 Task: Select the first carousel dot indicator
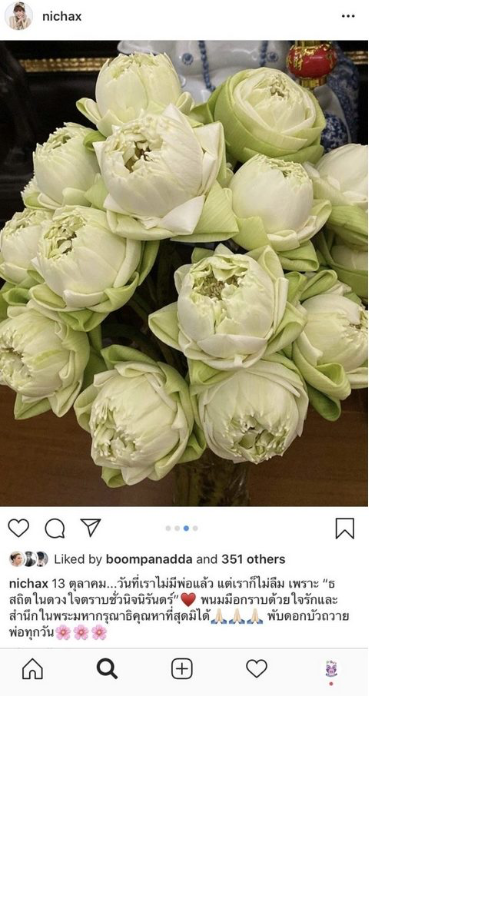click(168, 528)
